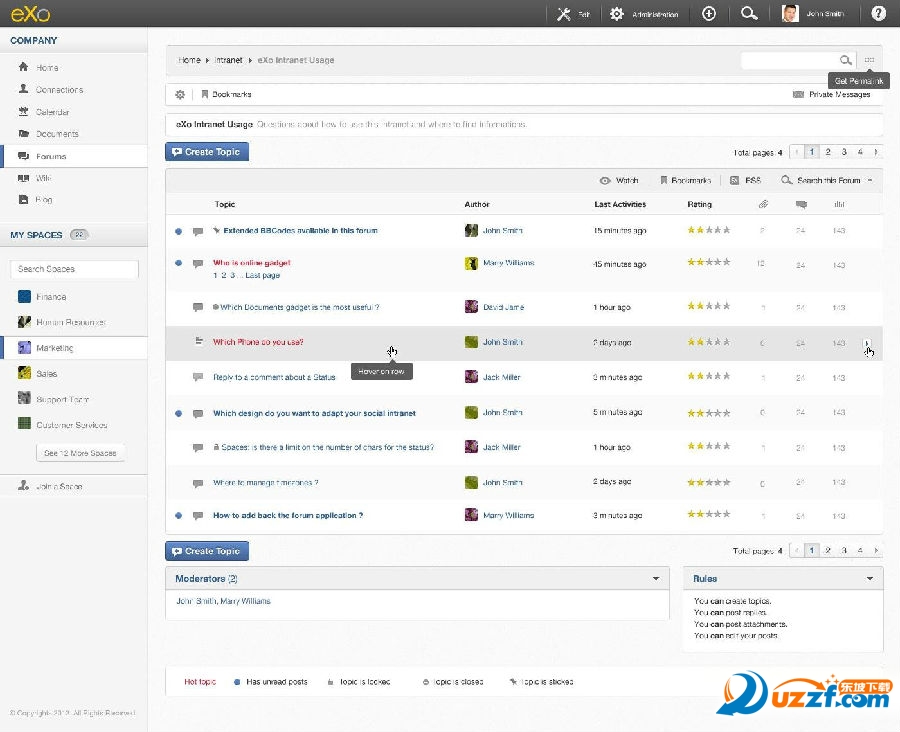Open Bookmarks next to settings gear

[226, 94]
